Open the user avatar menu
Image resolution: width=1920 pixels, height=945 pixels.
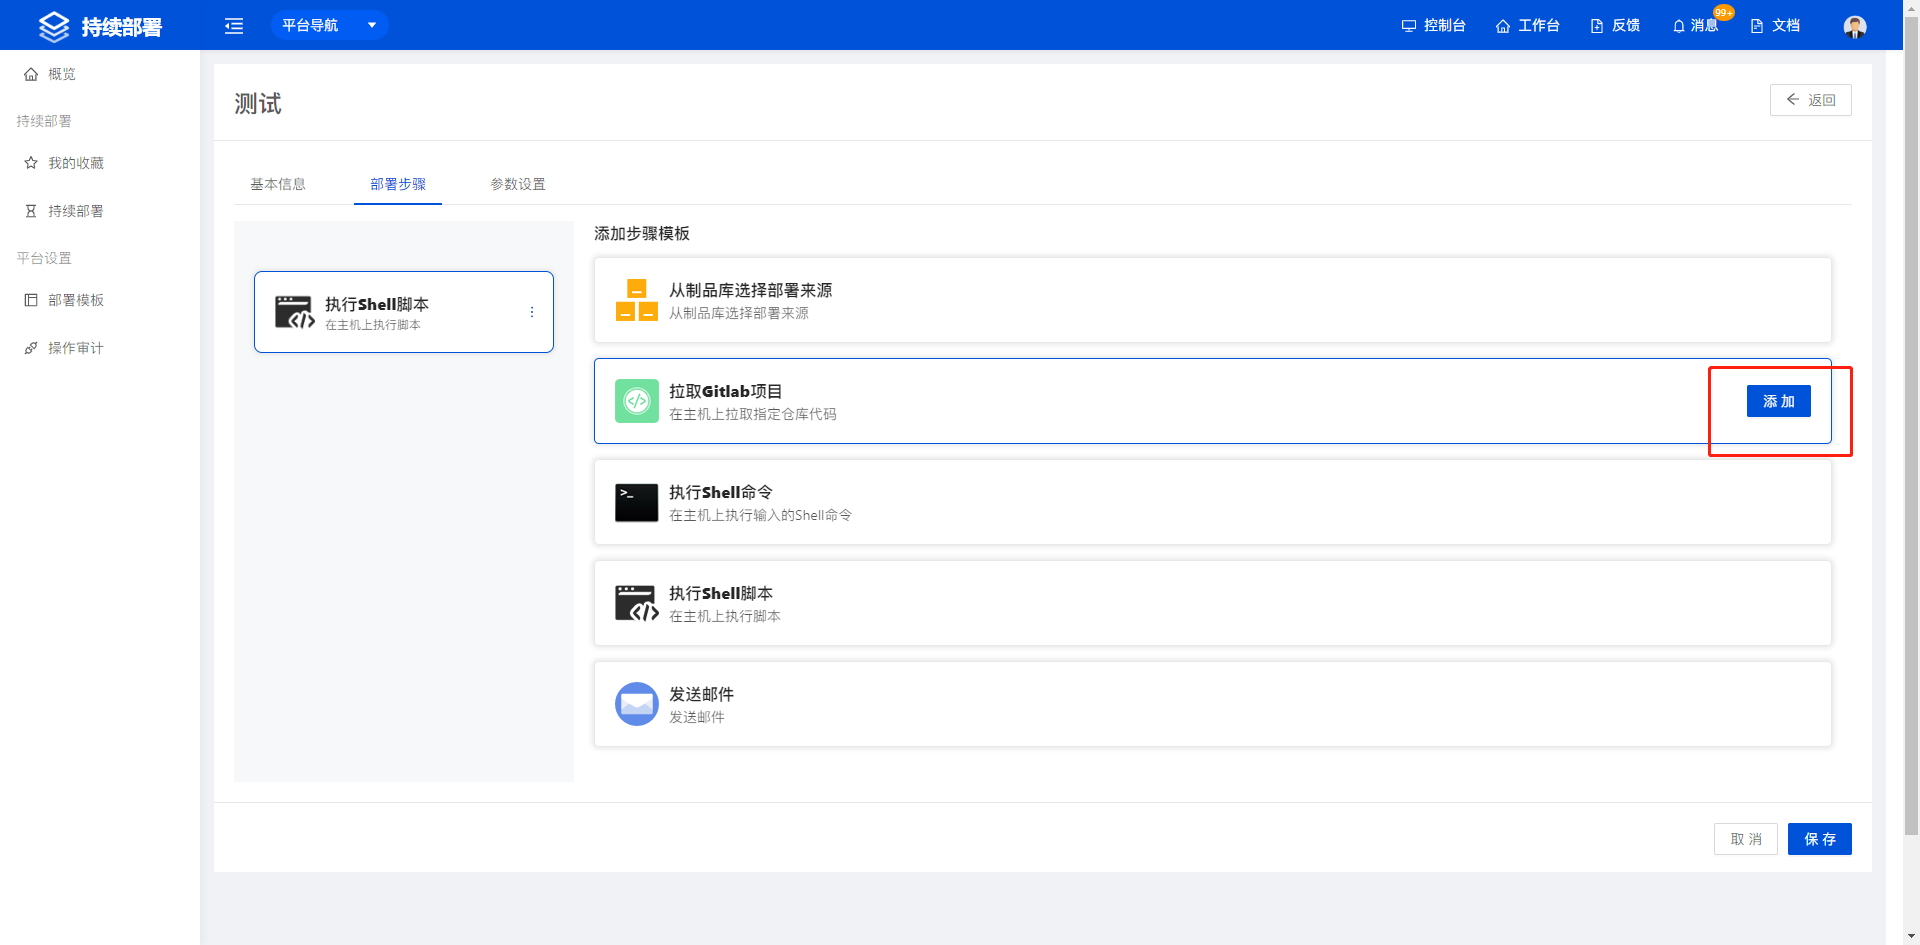coord(1855,26)
